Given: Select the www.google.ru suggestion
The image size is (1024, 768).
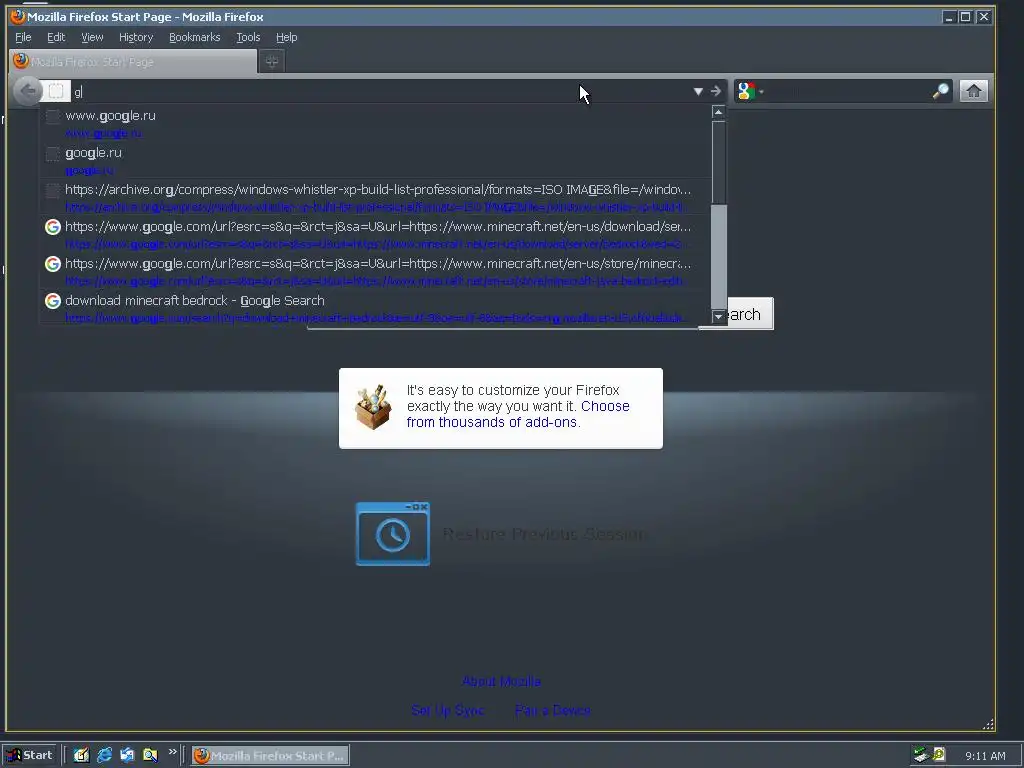Looking at the screenshot, I should (x=376, y=123).
